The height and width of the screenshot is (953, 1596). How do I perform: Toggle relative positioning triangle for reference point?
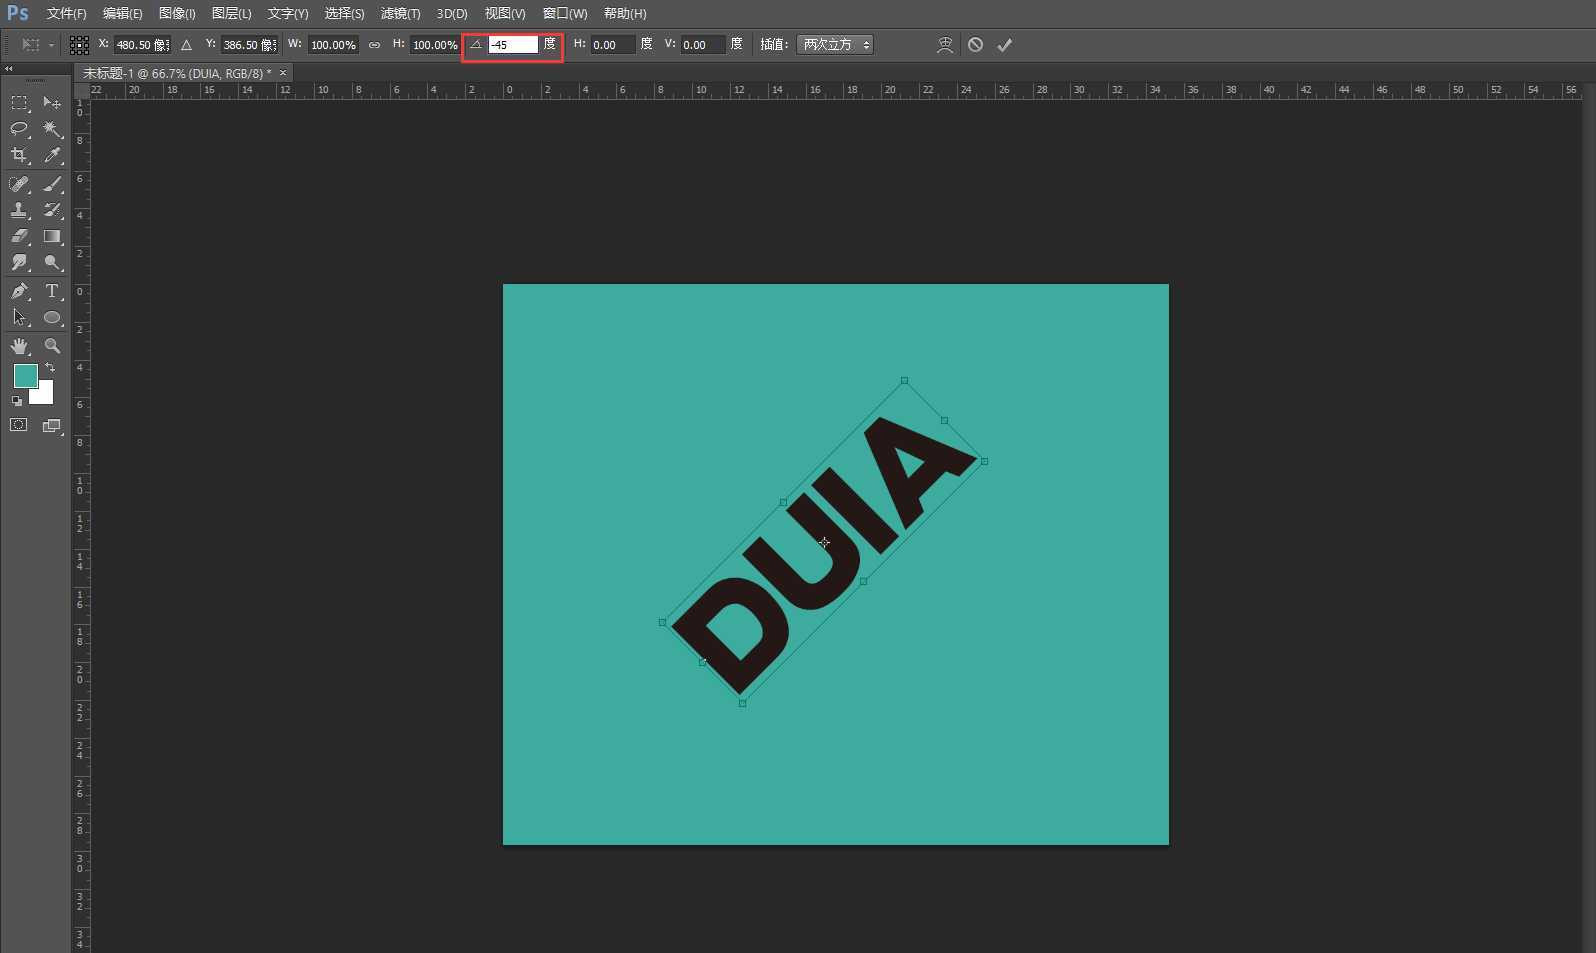187,45
